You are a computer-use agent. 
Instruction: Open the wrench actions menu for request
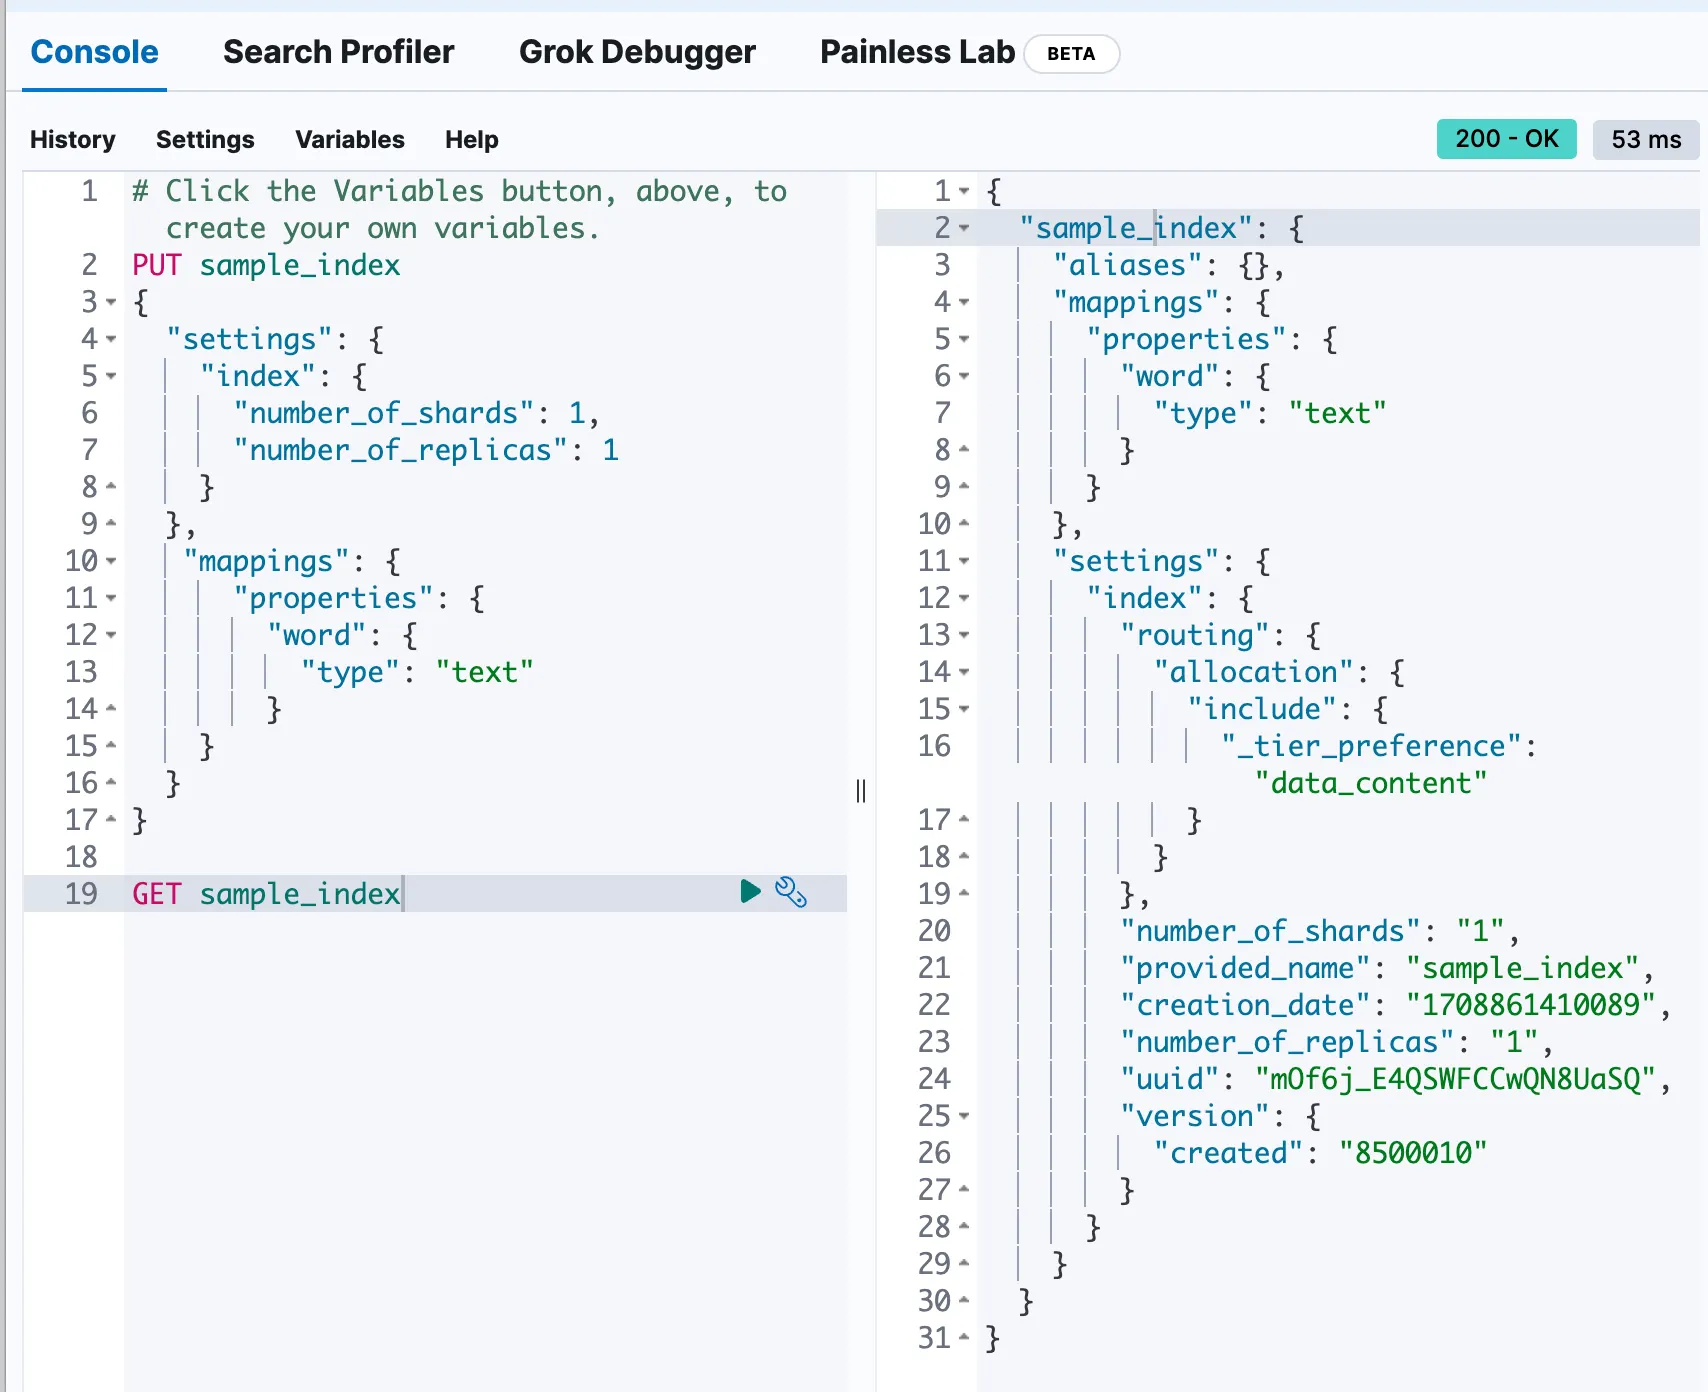point(790,891)
